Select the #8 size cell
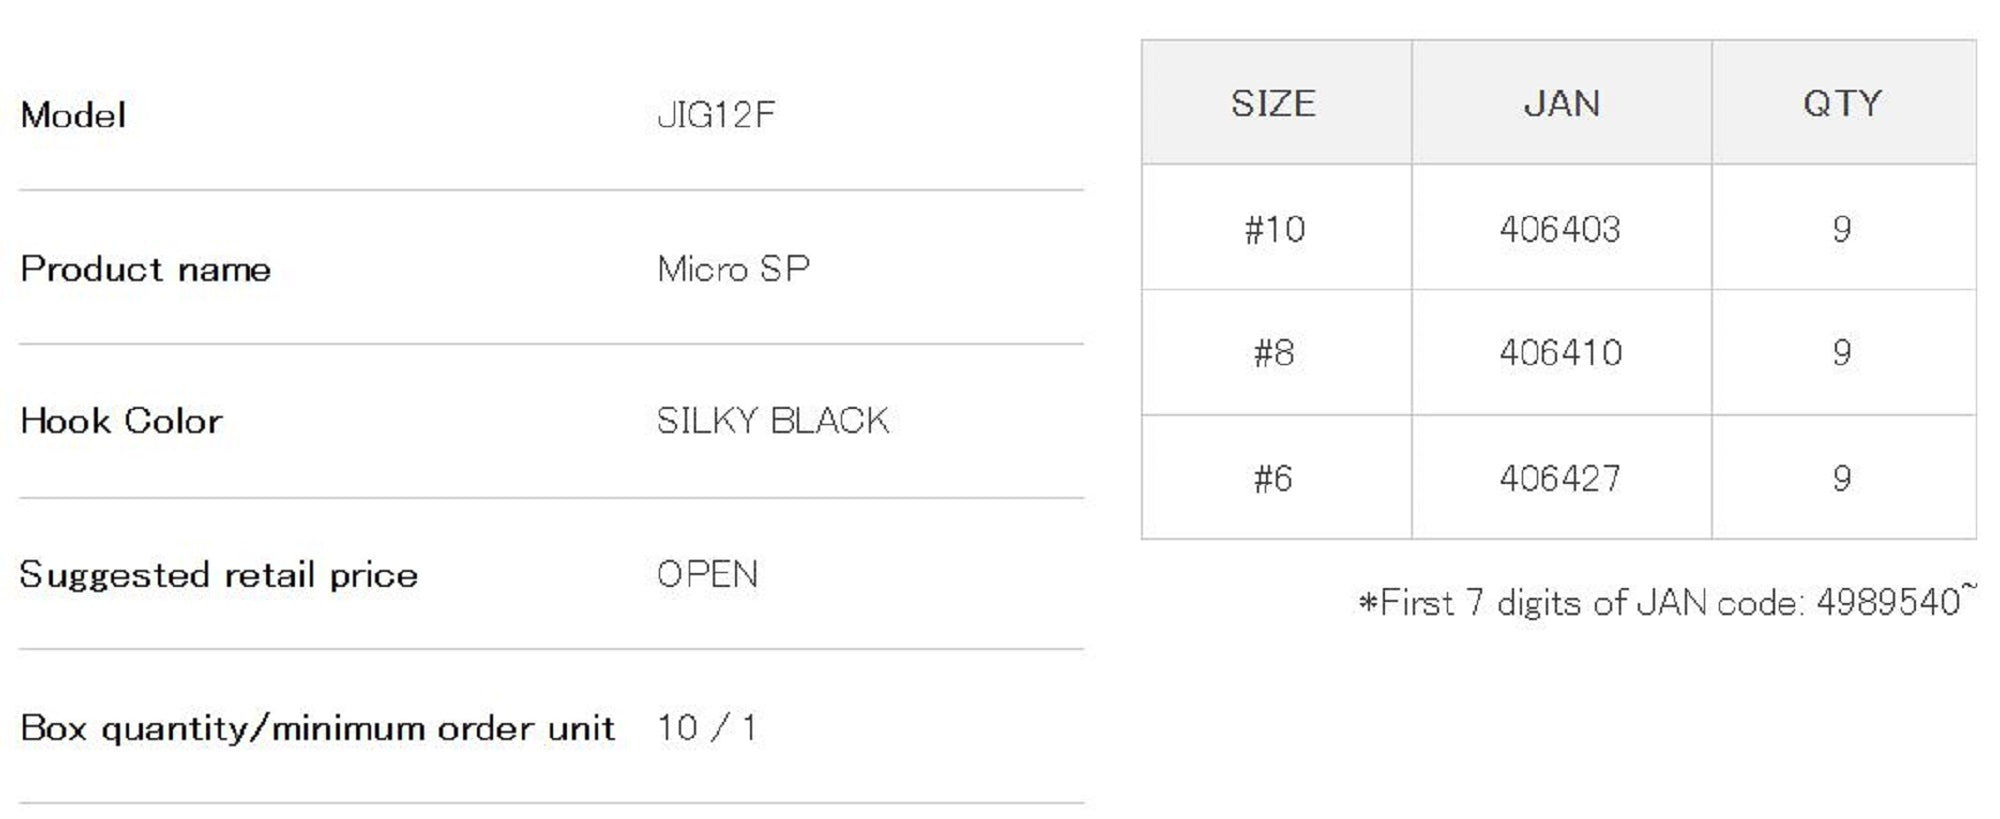 point(1274,353)
